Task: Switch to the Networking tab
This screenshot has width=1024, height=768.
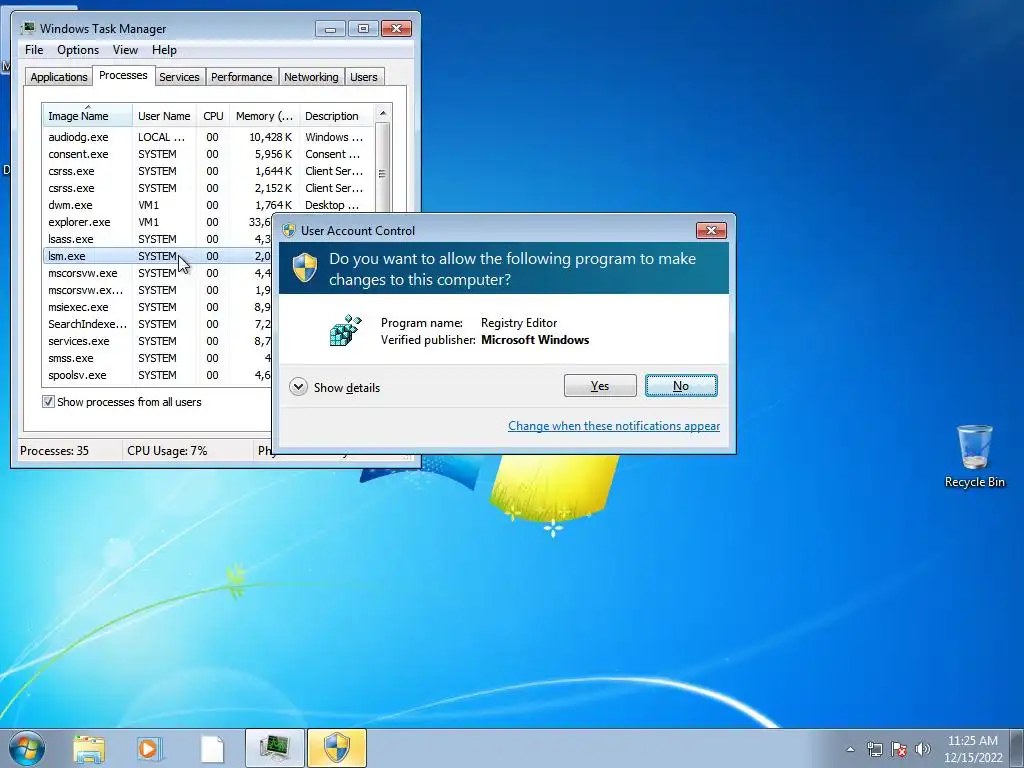Action: pyautogui.click(x=311, y=77)
